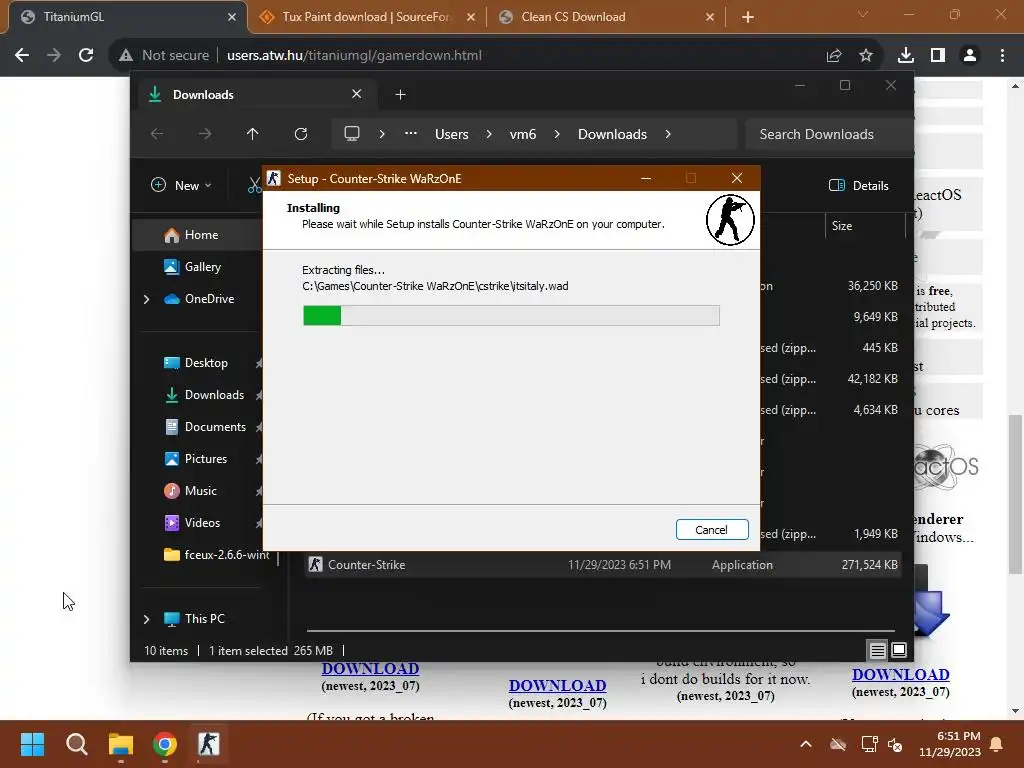Open Chrome side panel icon
This screenshot has height=768, width=1024.
click(938, 56)
